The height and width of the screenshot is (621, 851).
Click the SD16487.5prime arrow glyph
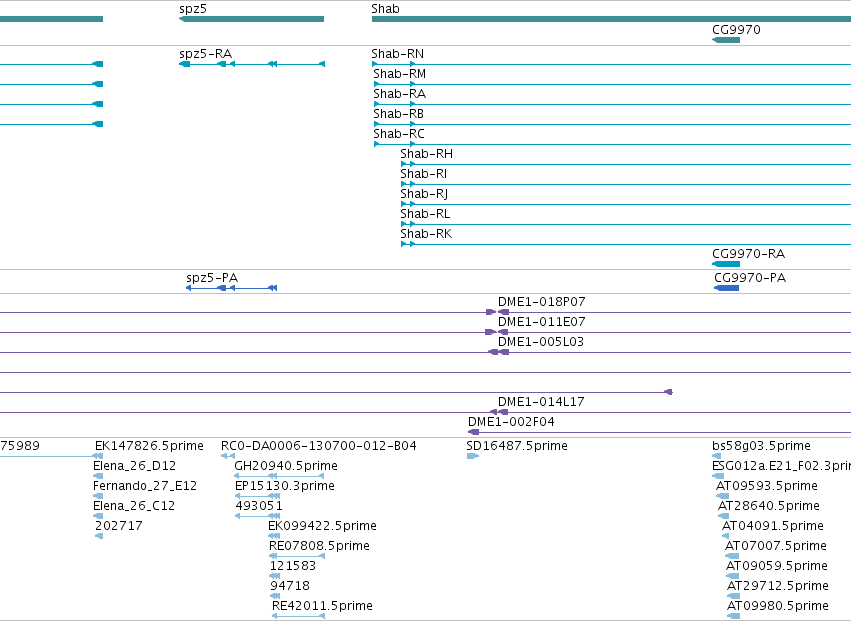[x=473, y=456]
